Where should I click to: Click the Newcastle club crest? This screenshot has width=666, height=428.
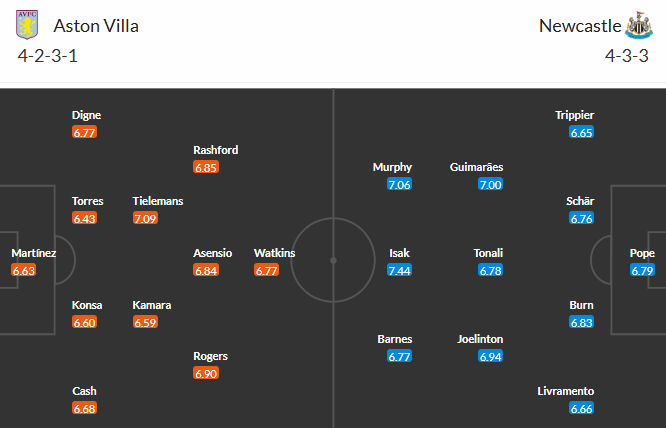(637, 25)
